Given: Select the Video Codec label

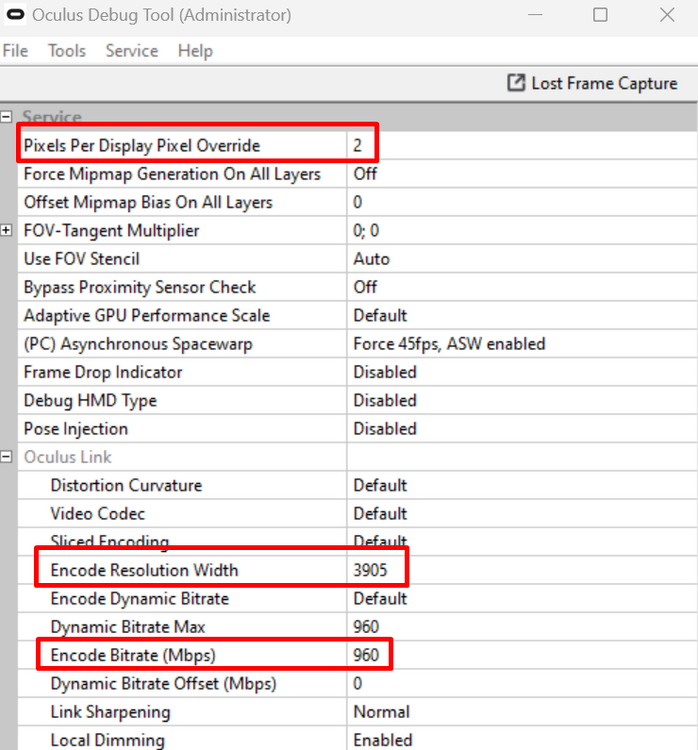Looking at the screenshot, I should 98,513.
